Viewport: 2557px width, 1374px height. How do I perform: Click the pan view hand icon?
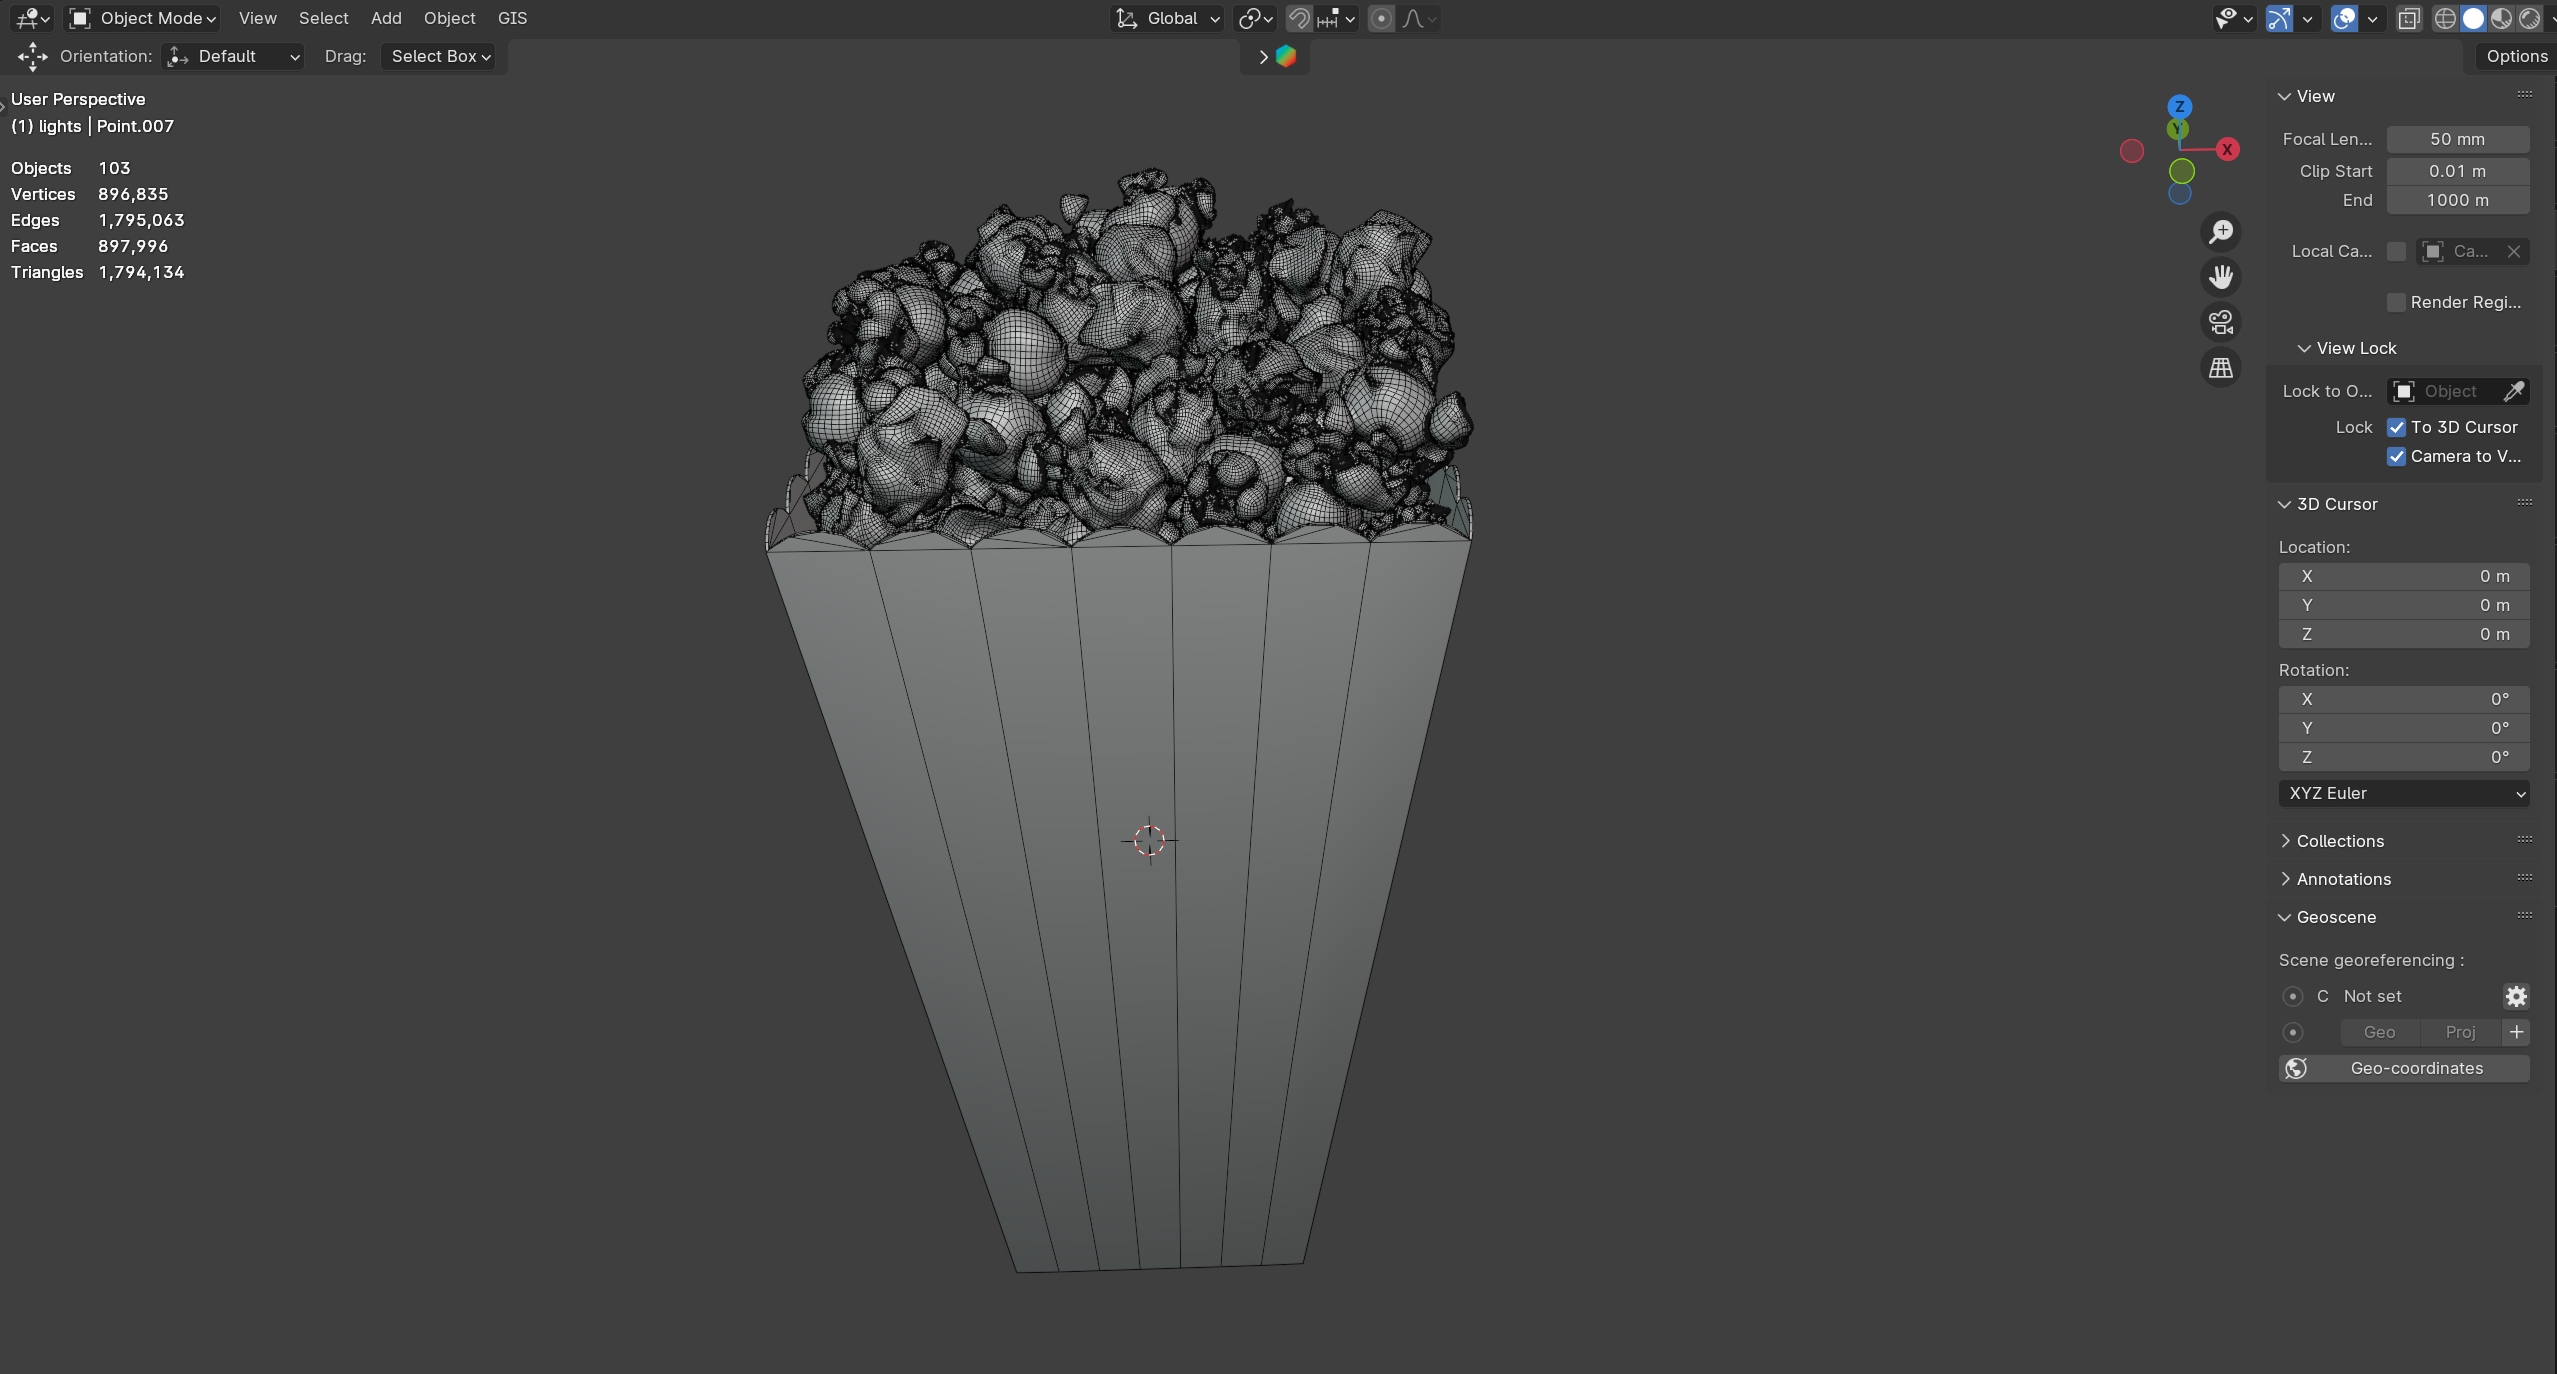pos(2221,277)
